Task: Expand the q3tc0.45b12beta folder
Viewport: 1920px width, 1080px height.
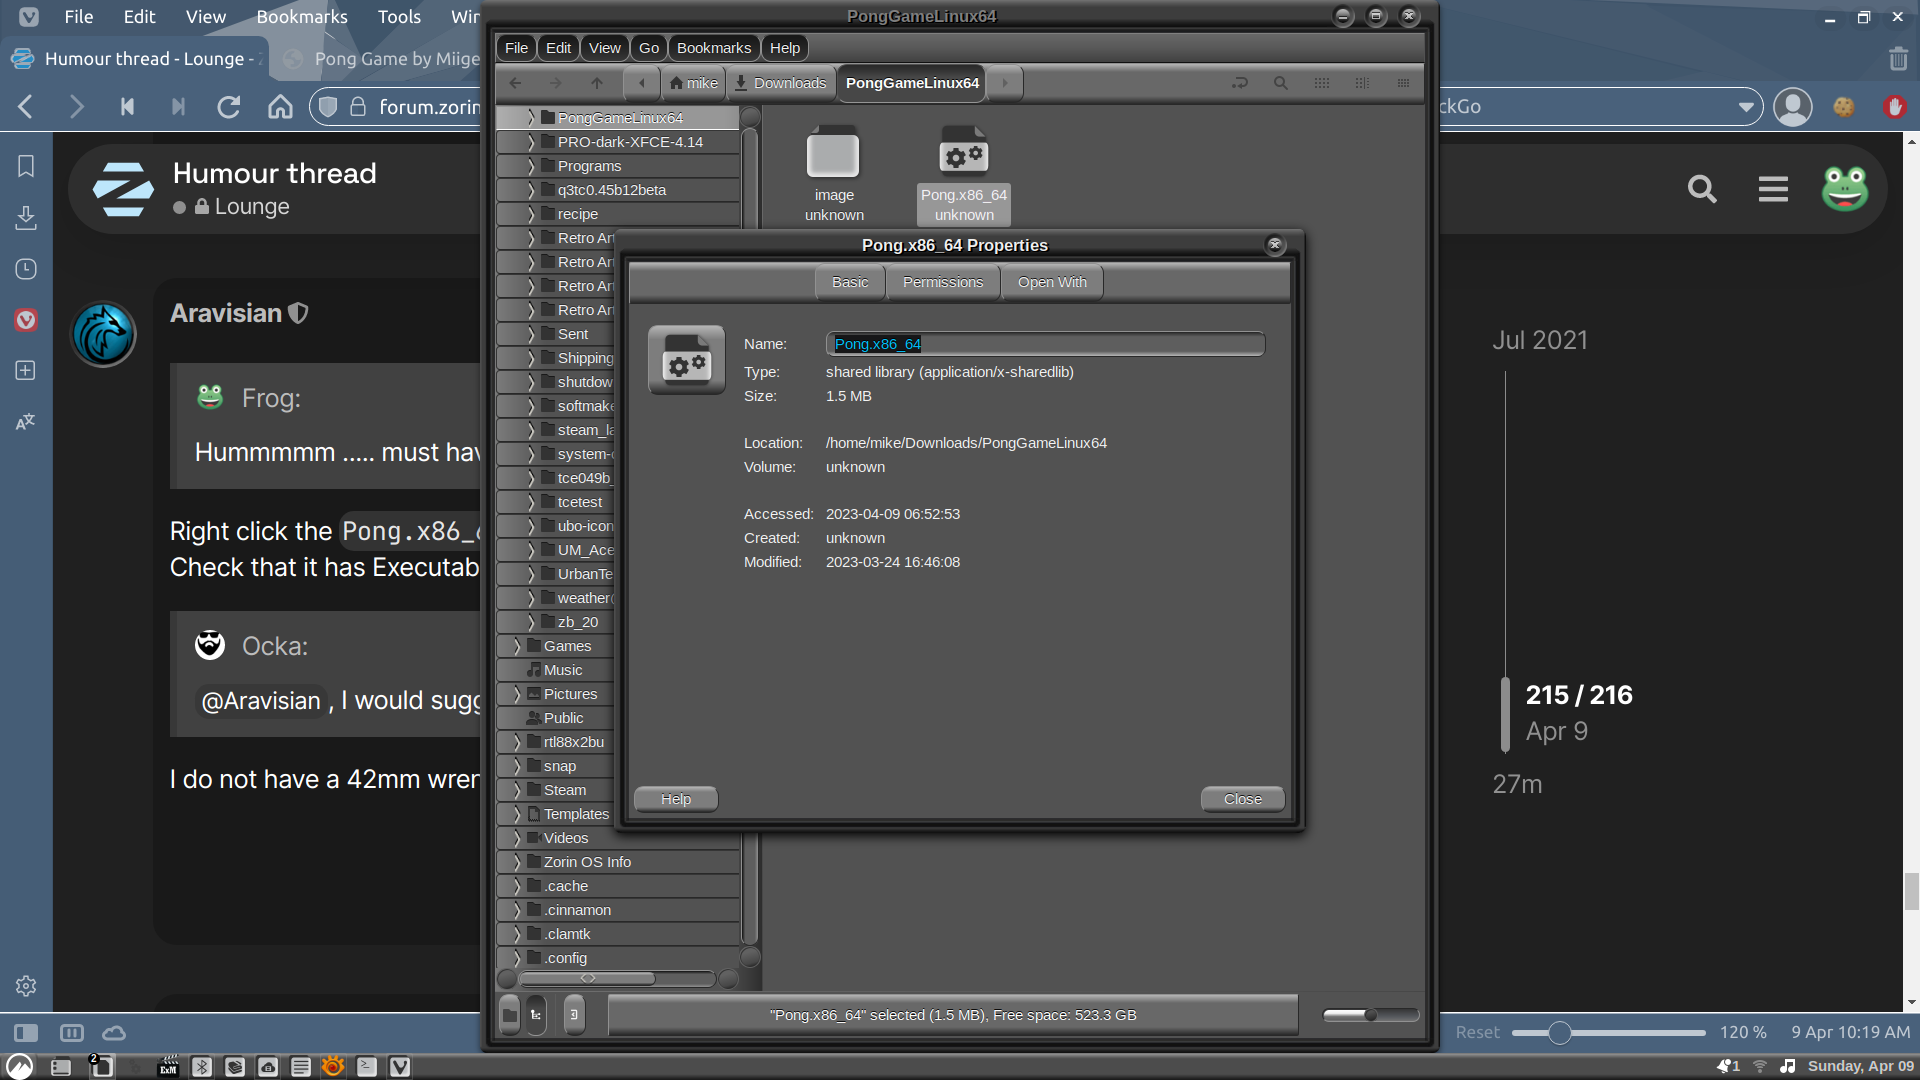Action: 530,190
